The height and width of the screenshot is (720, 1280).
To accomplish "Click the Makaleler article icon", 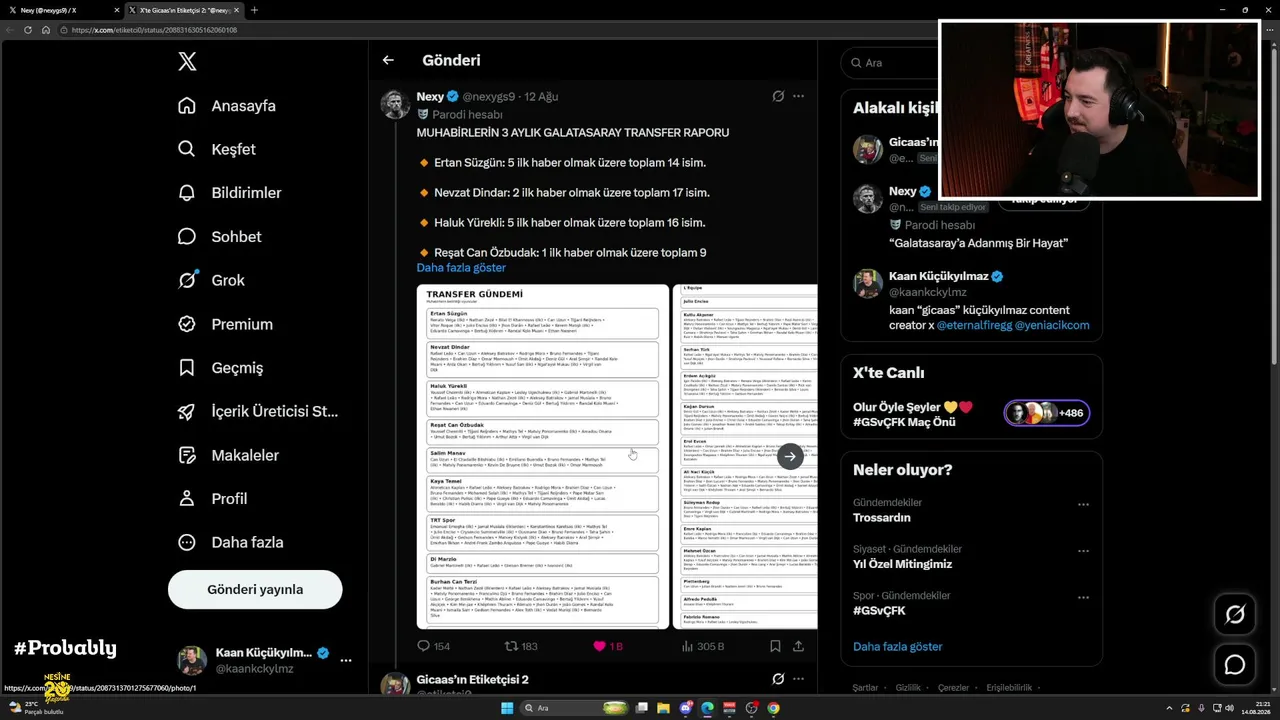I will point(187,455).
